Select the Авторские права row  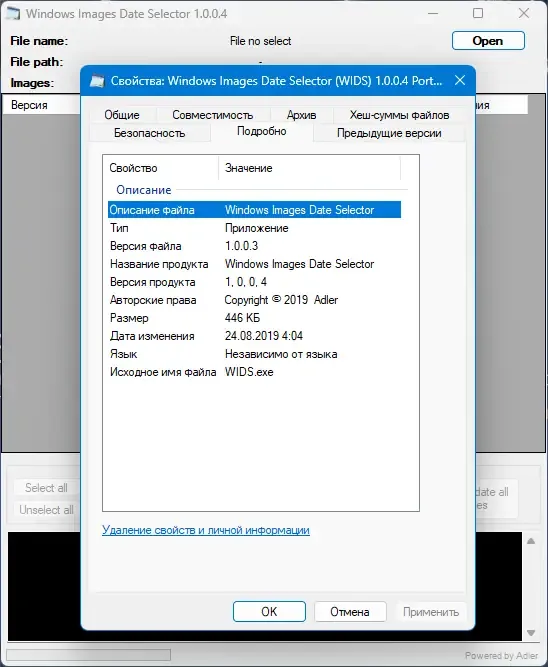point(254,300)
